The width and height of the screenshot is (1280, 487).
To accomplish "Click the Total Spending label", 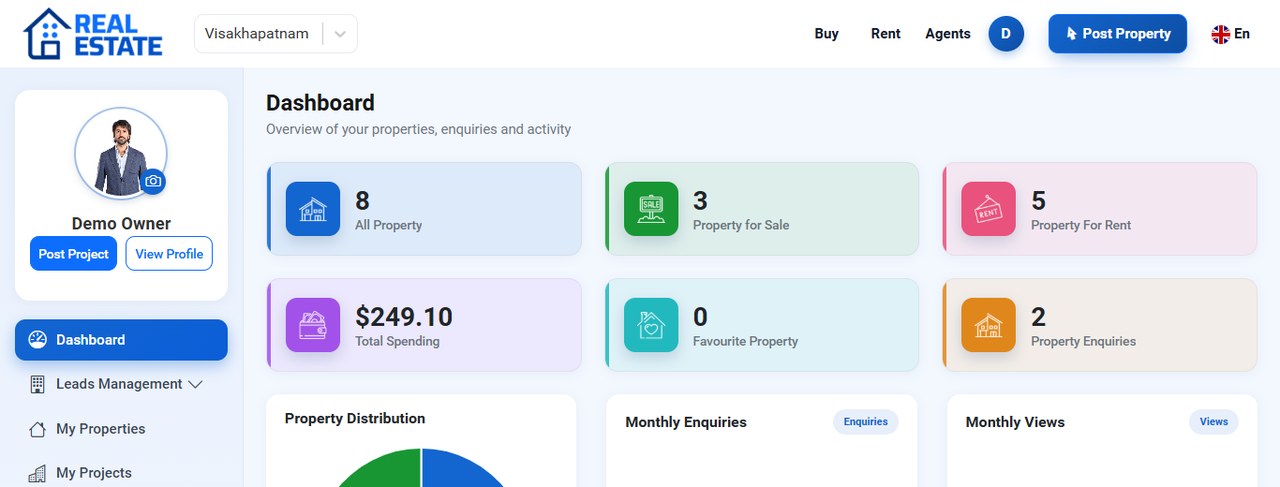I will [397, 341].
